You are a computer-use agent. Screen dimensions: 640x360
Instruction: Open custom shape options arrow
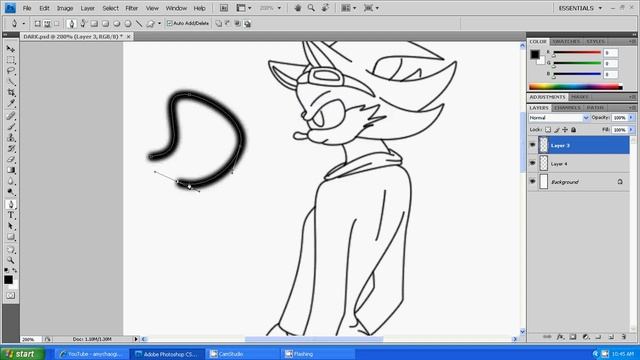pyautogui.click(x=159, y=24)
